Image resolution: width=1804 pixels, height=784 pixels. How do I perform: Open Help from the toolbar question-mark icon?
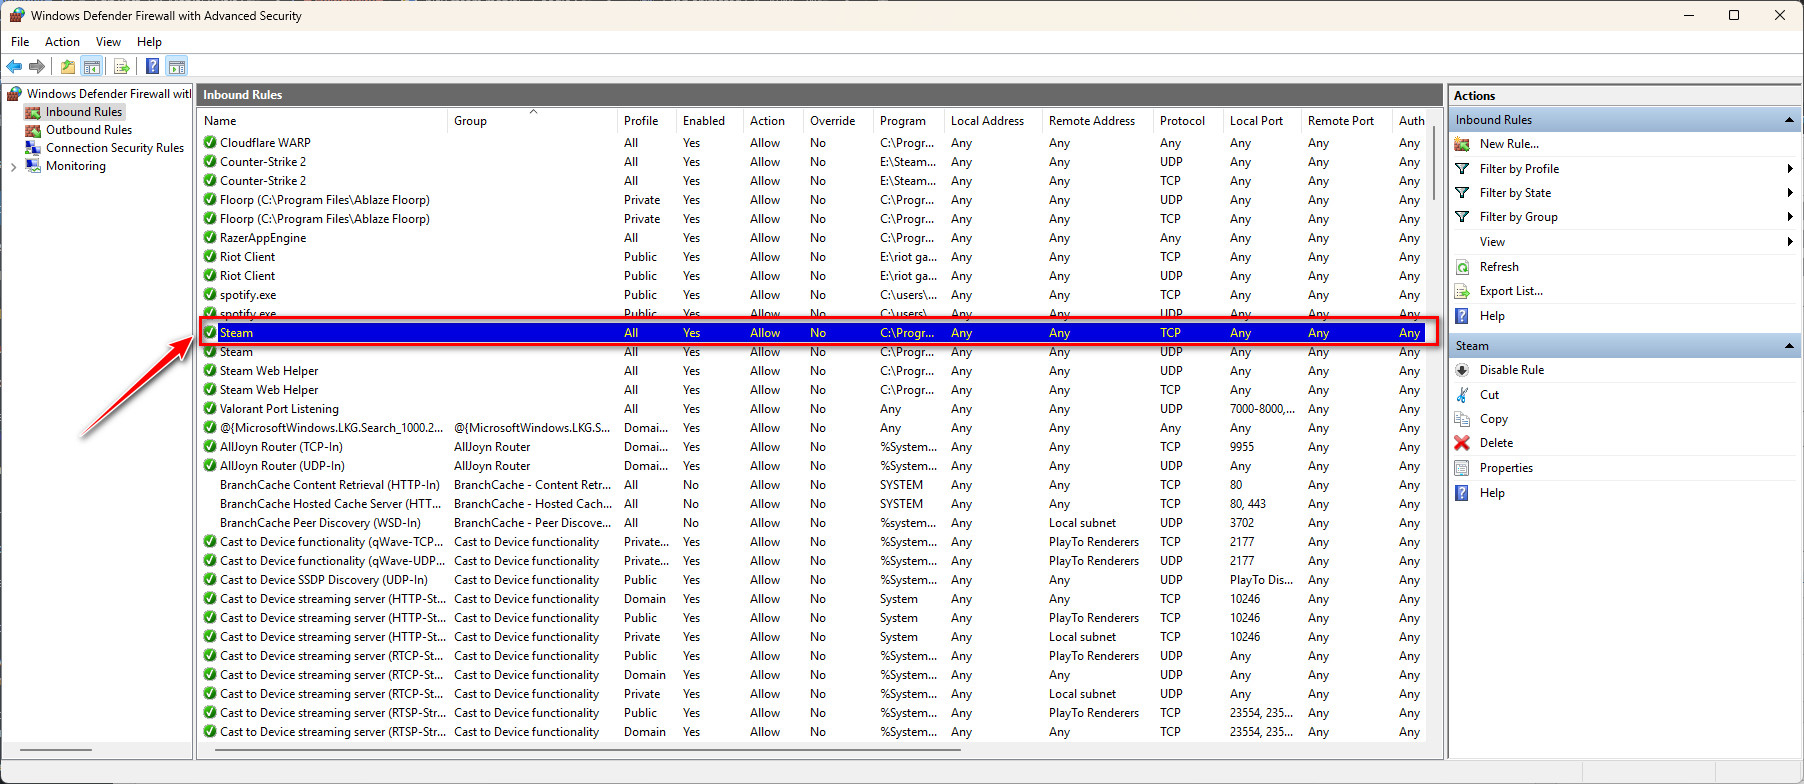click(152, 67)
